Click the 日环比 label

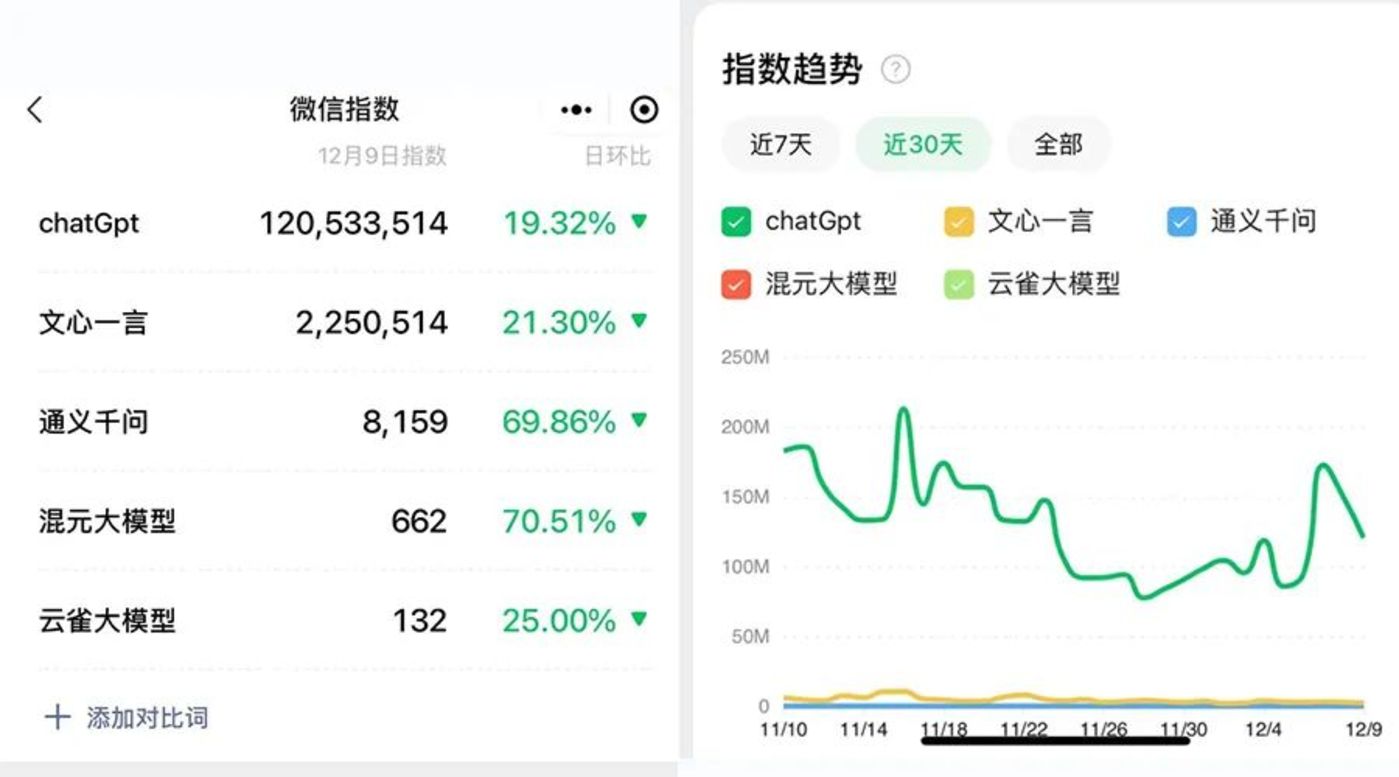pos(619,155)
